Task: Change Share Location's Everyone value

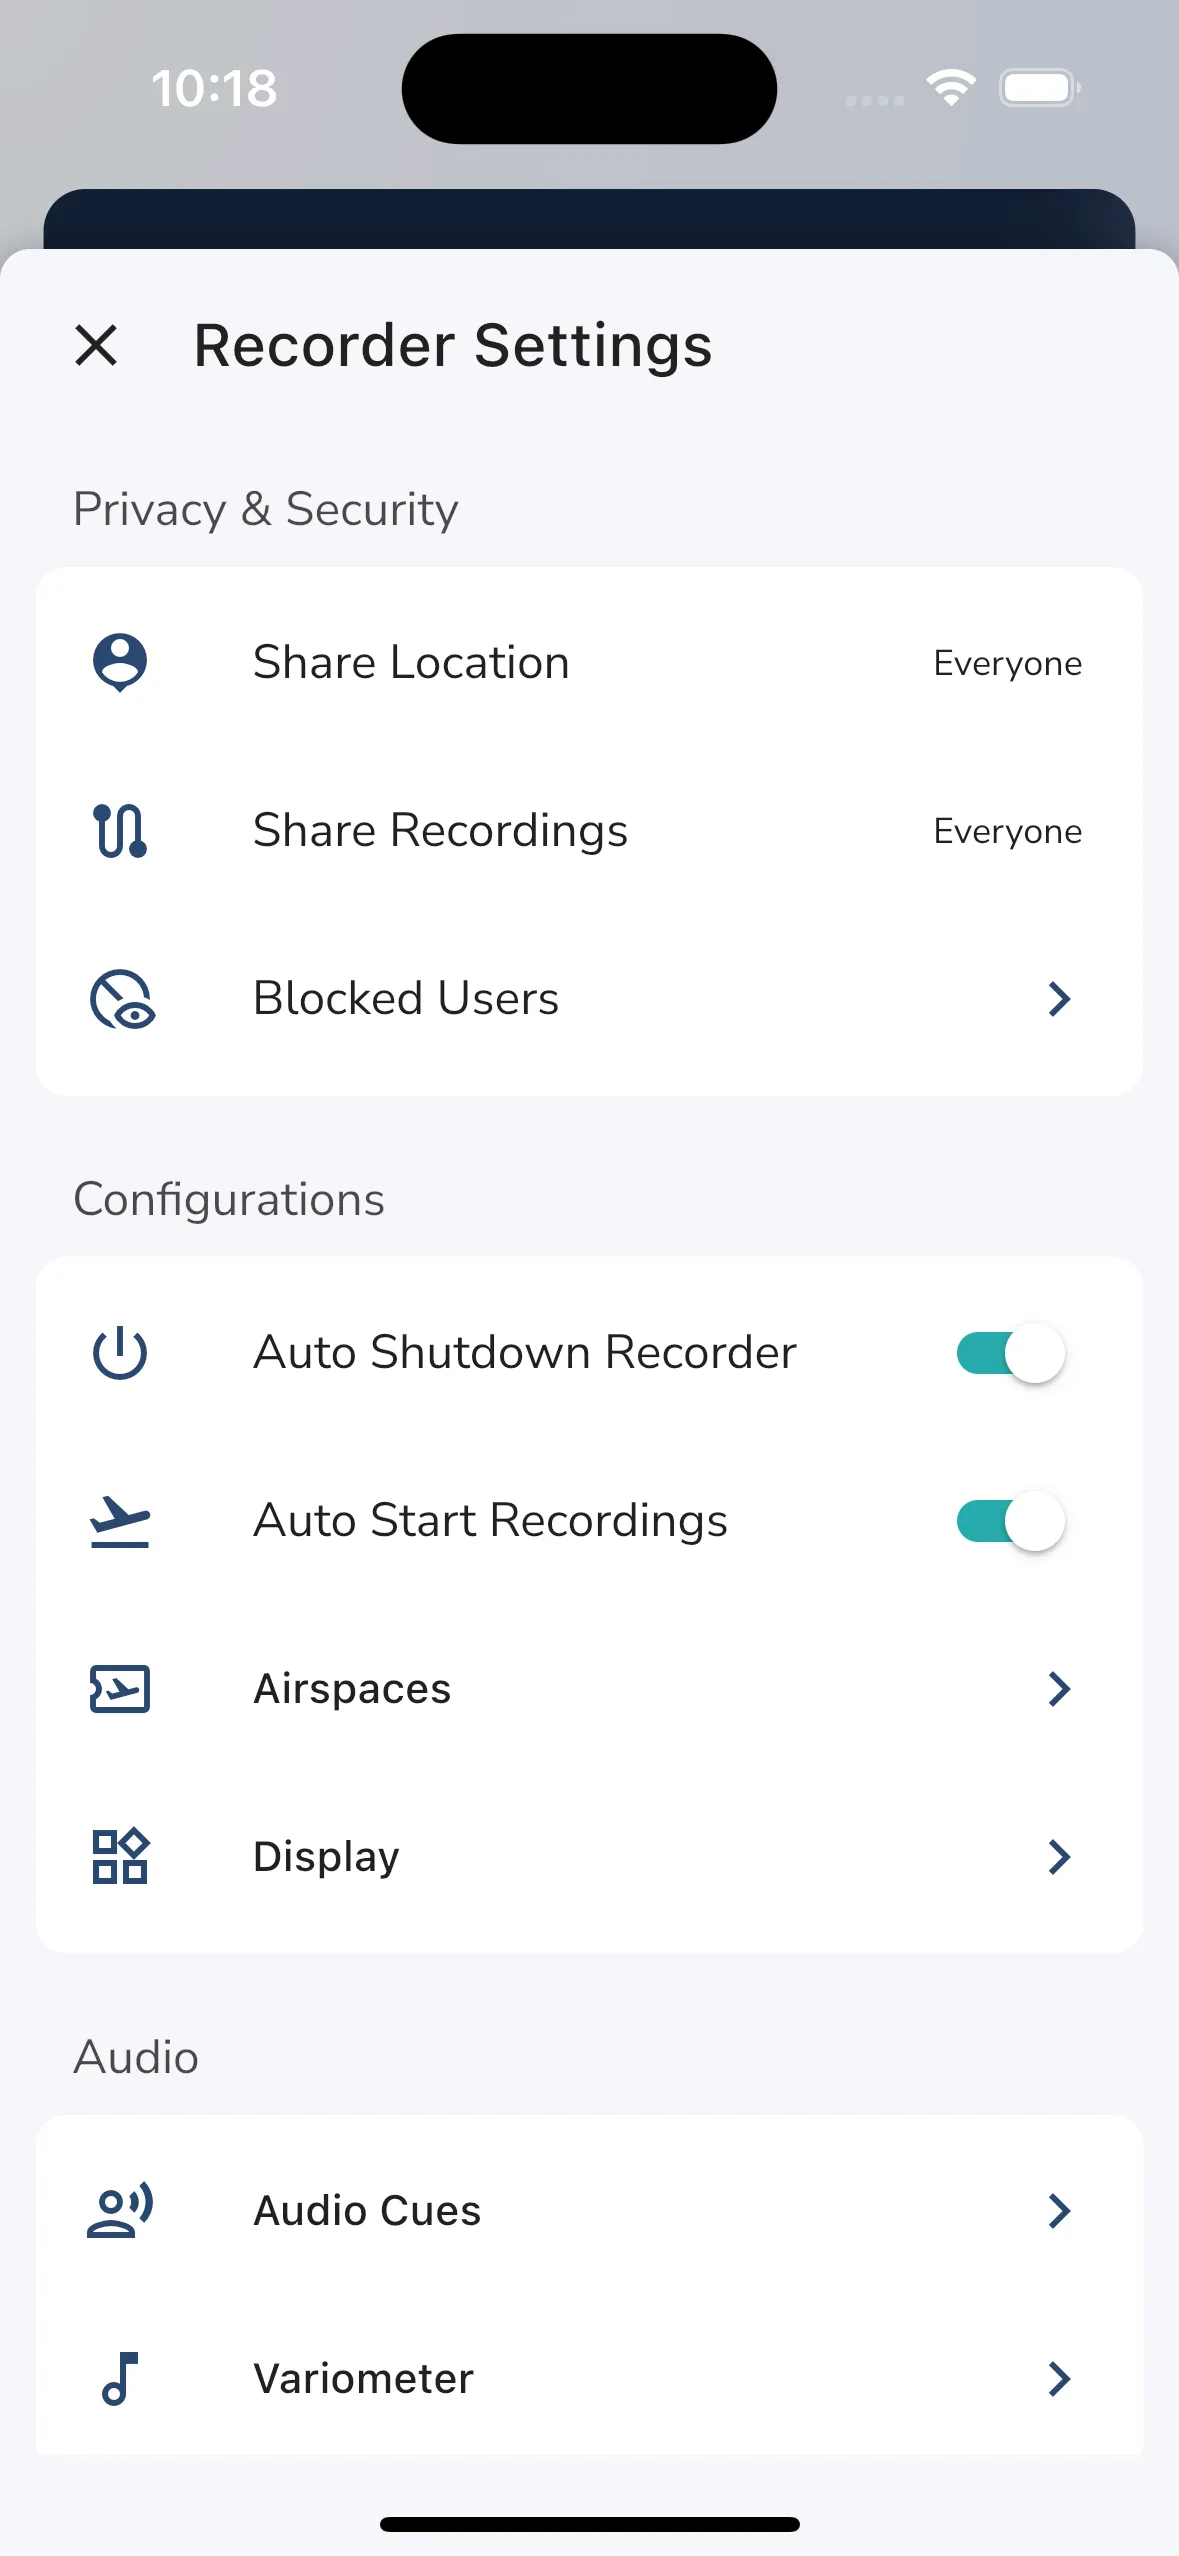Action: tap(1007, 663)
